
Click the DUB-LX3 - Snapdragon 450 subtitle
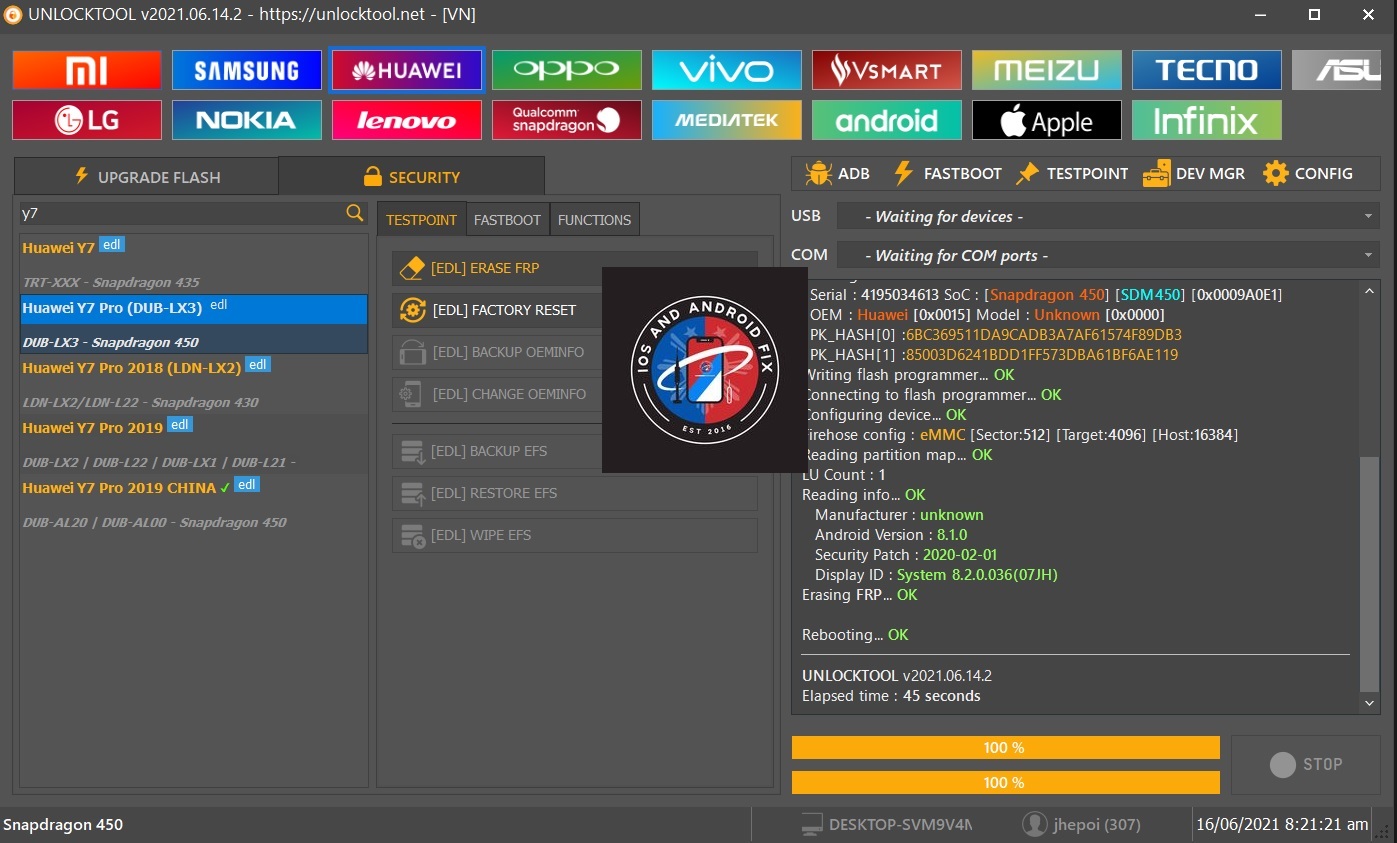coord(111,342)
